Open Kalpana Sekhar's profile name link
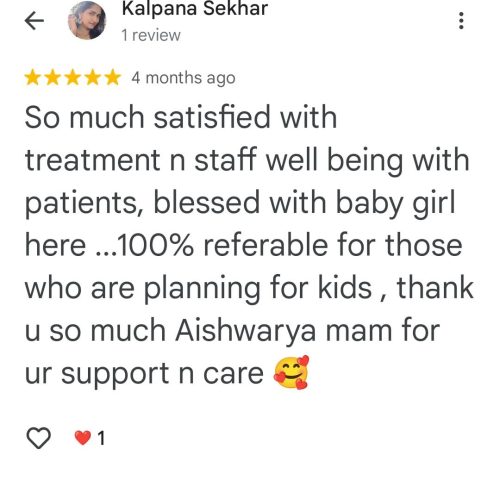500x500 pixels. 195,9
